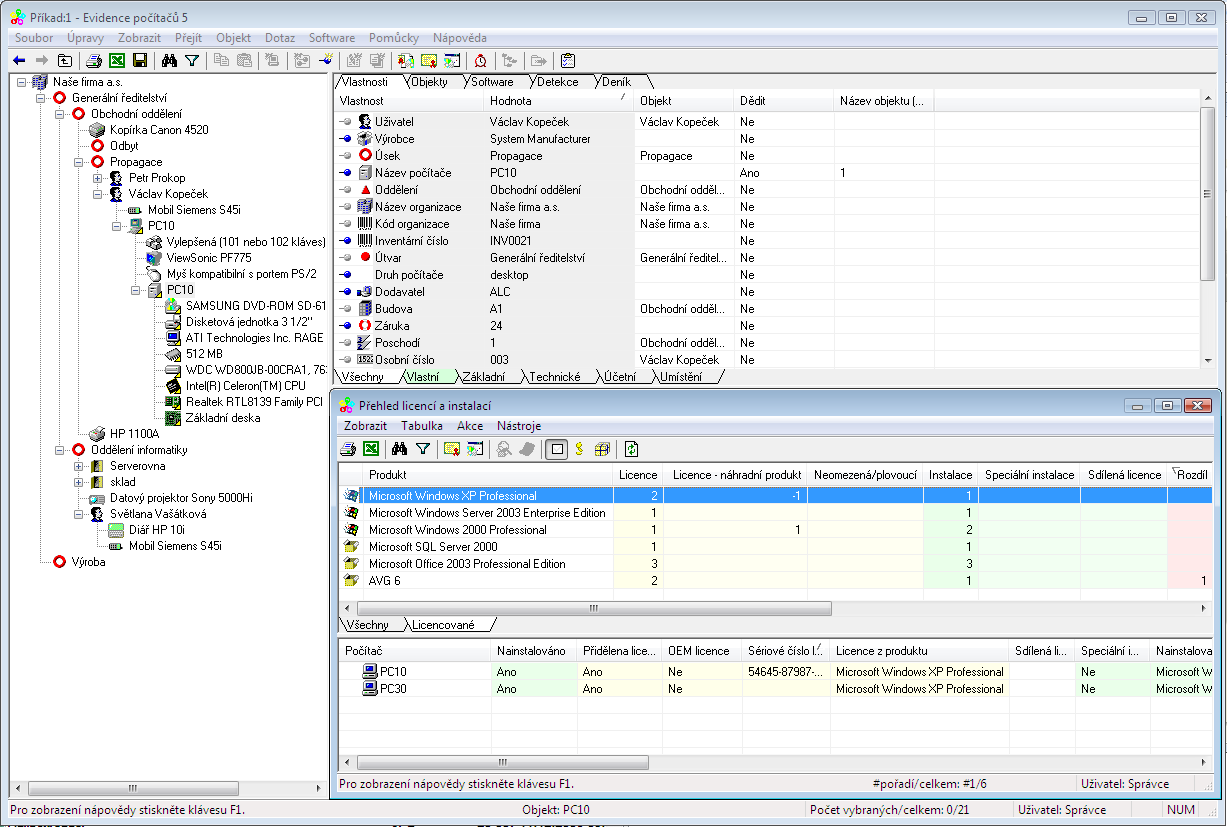Sort by the Hodnota column header
The image size is (1227, 827).
pyautogui.click(x=558, y=101)
